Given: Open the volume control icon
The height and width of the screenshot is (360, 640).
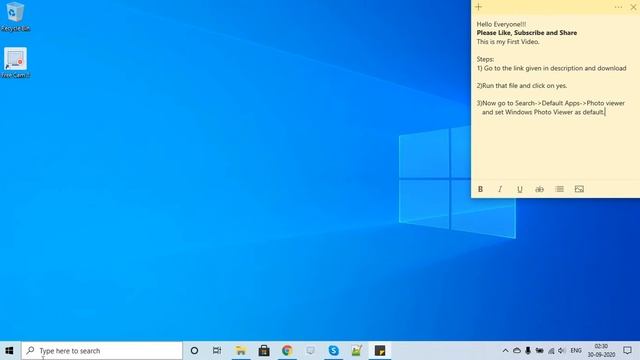Looking at the screenshot, I should coord(562,351).
